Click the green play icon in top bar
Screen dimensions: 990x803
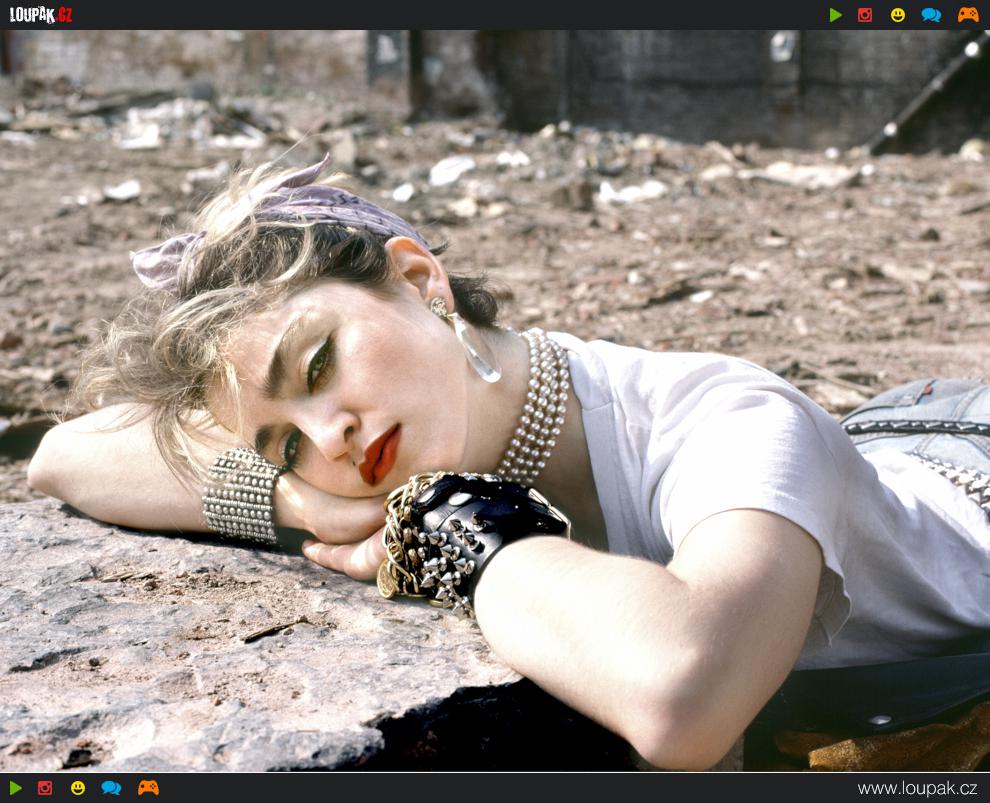click(835, 15)
